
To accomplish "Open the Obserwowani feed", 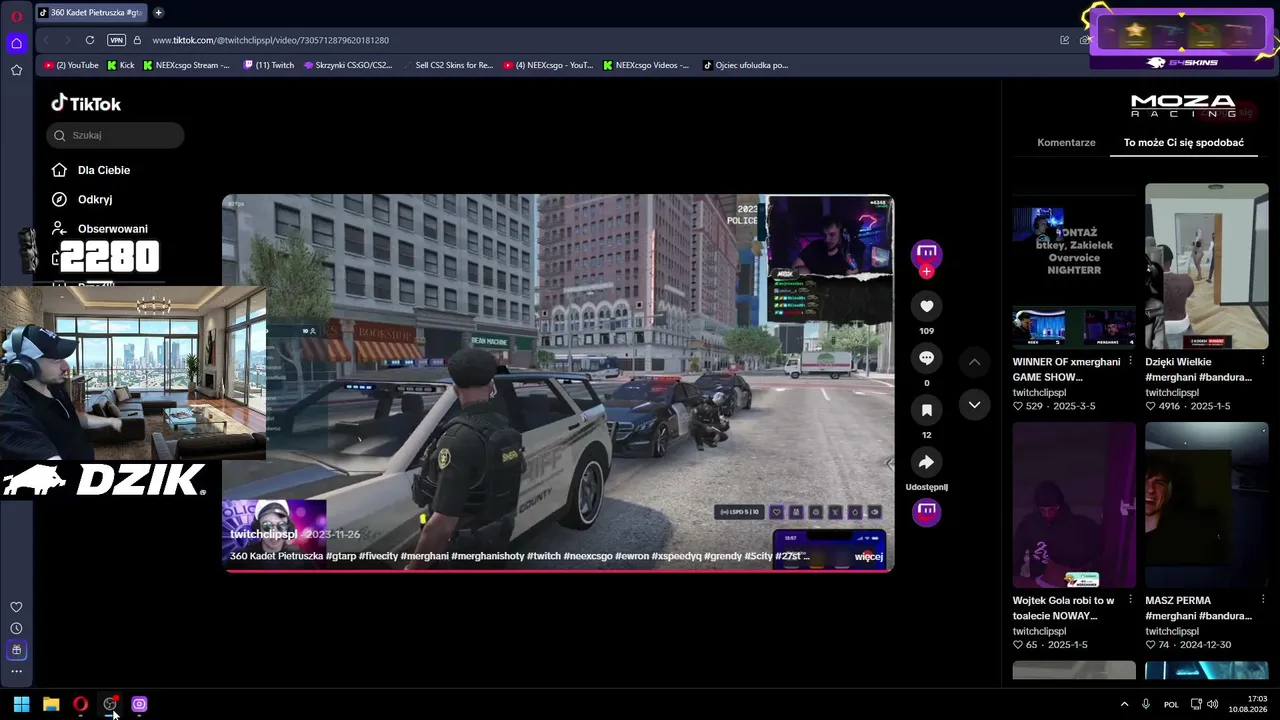I will [x=100, y=229].
